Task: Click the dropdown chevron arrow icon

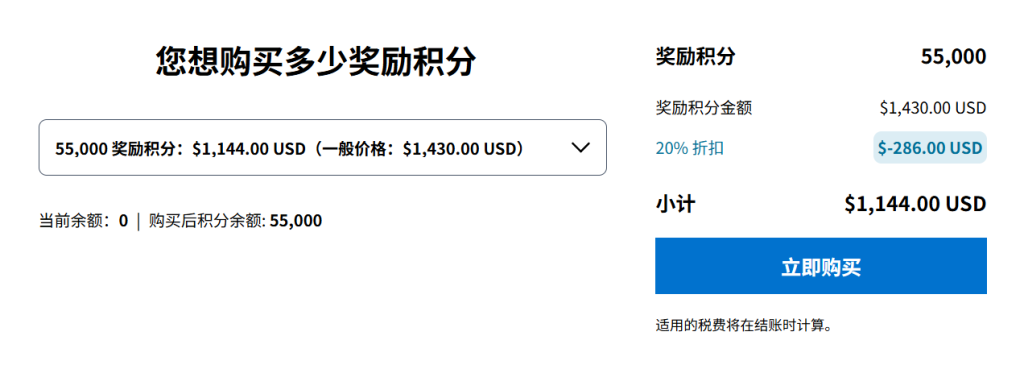Action: pos(581,148)
